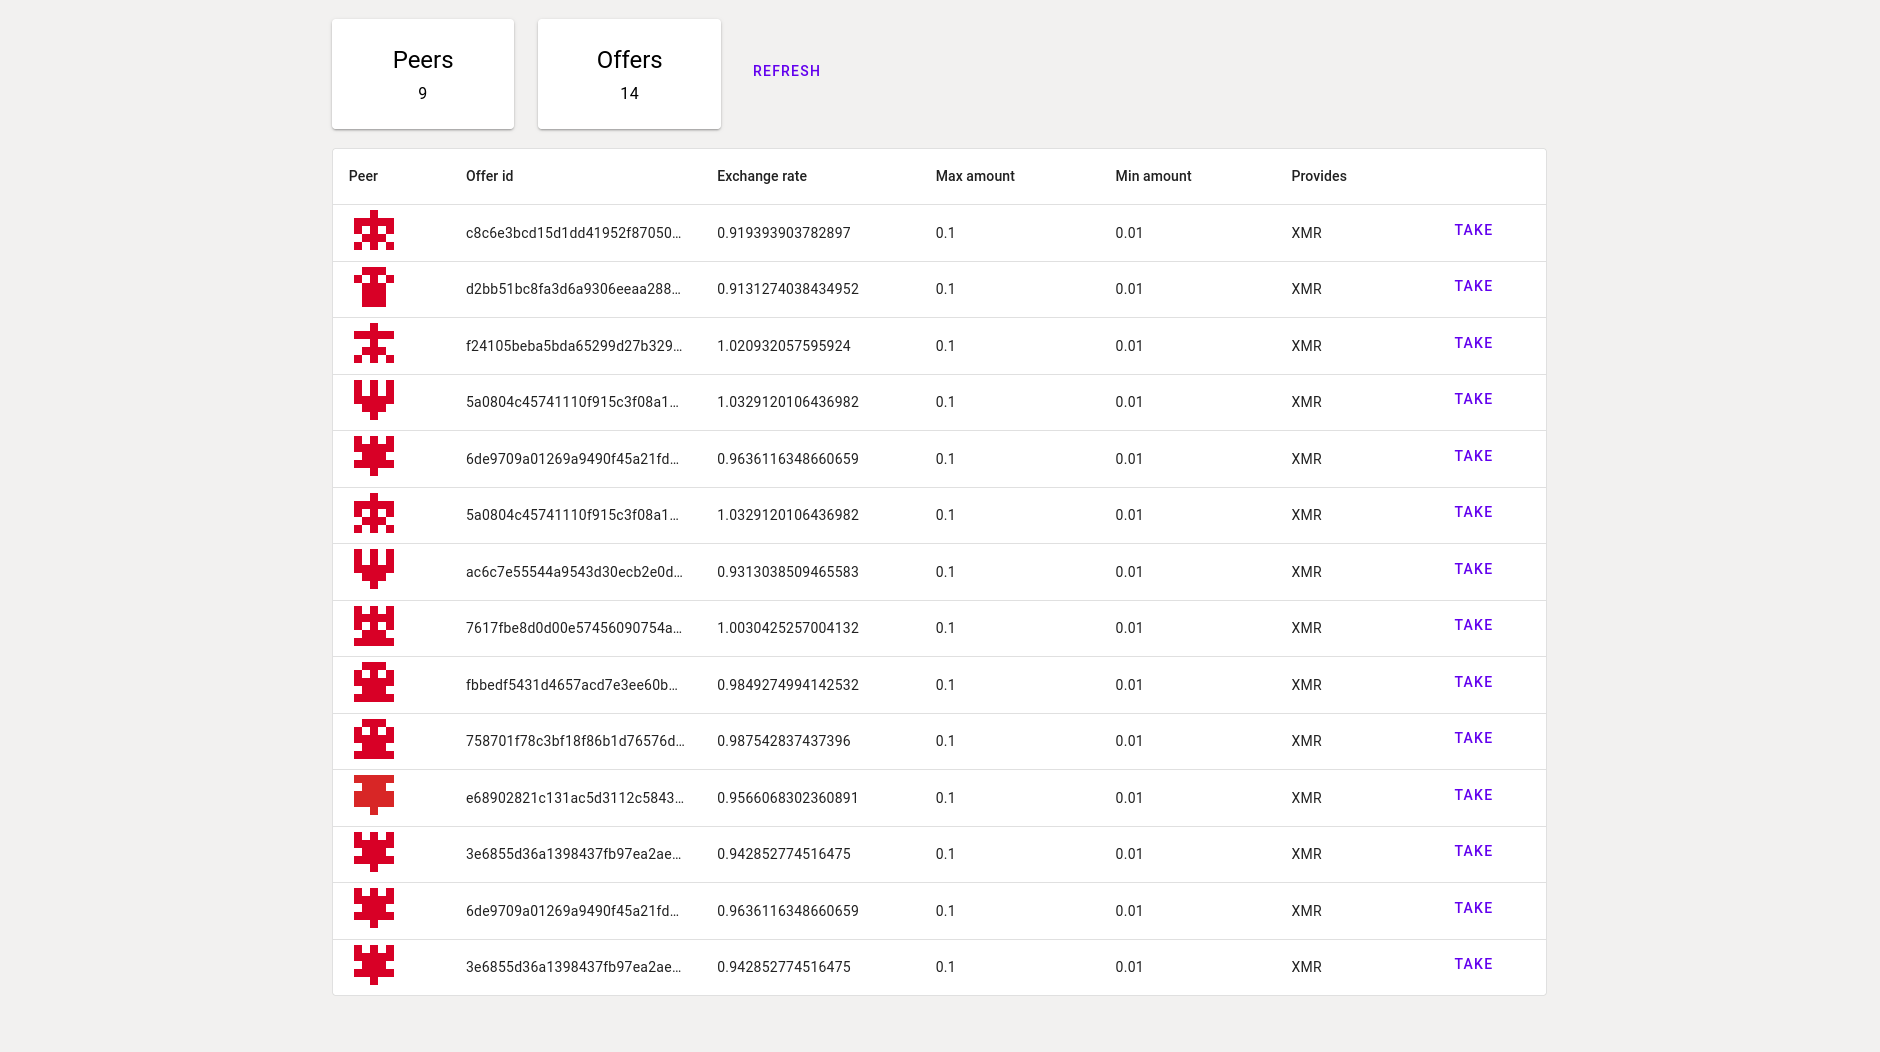Take offer d2bb51bc8fa3d6a9306eeaa288
Viewport: 1880px width, 1052px height.
point(1472,286)
